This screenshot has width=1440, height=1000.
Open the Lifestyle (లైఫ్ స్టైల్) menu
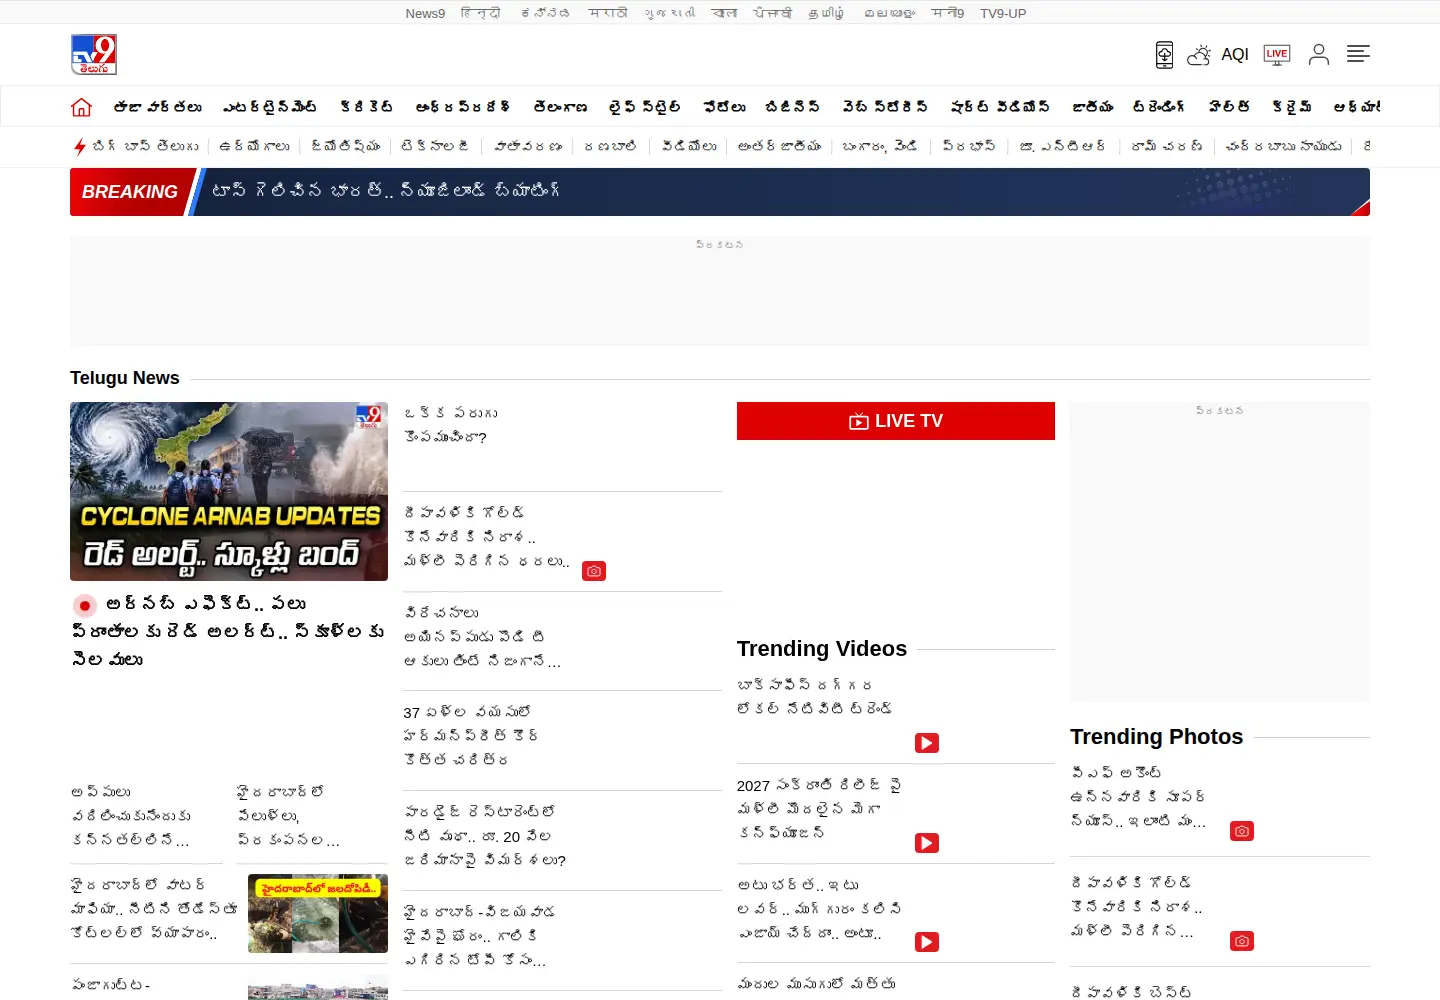645,107
